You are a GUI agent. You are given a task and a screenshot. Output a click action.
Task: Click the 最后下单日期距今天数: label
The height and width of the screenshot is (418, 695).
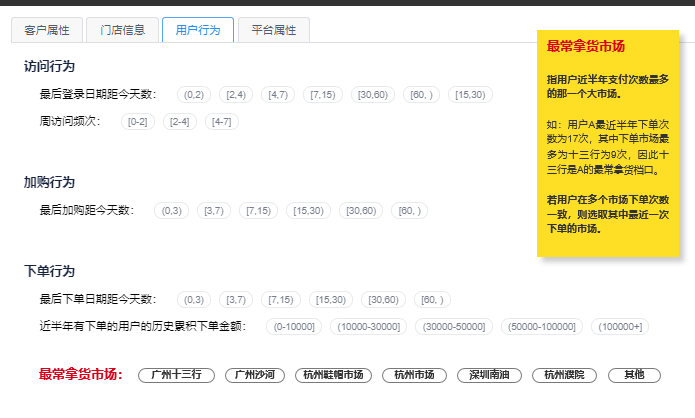pos(98,299)
